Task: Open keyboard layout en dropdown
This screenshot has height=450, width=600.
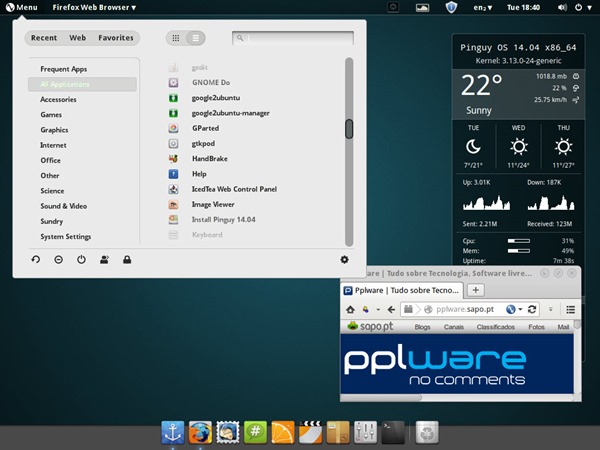Action: click(x=483, y=7)
